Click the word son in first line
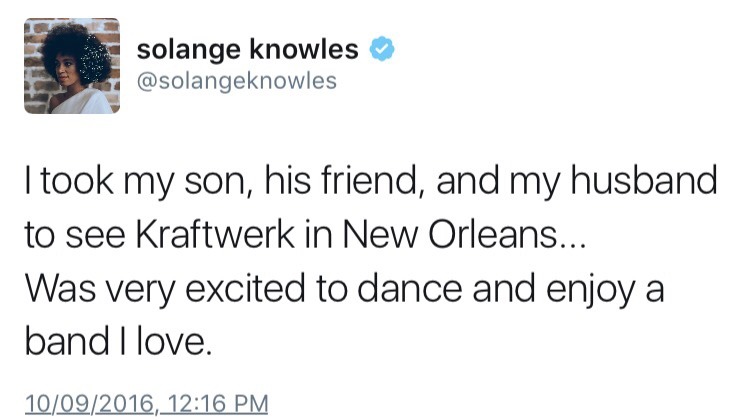Screen dimensions: 750x420 click(x=216, y=184)
